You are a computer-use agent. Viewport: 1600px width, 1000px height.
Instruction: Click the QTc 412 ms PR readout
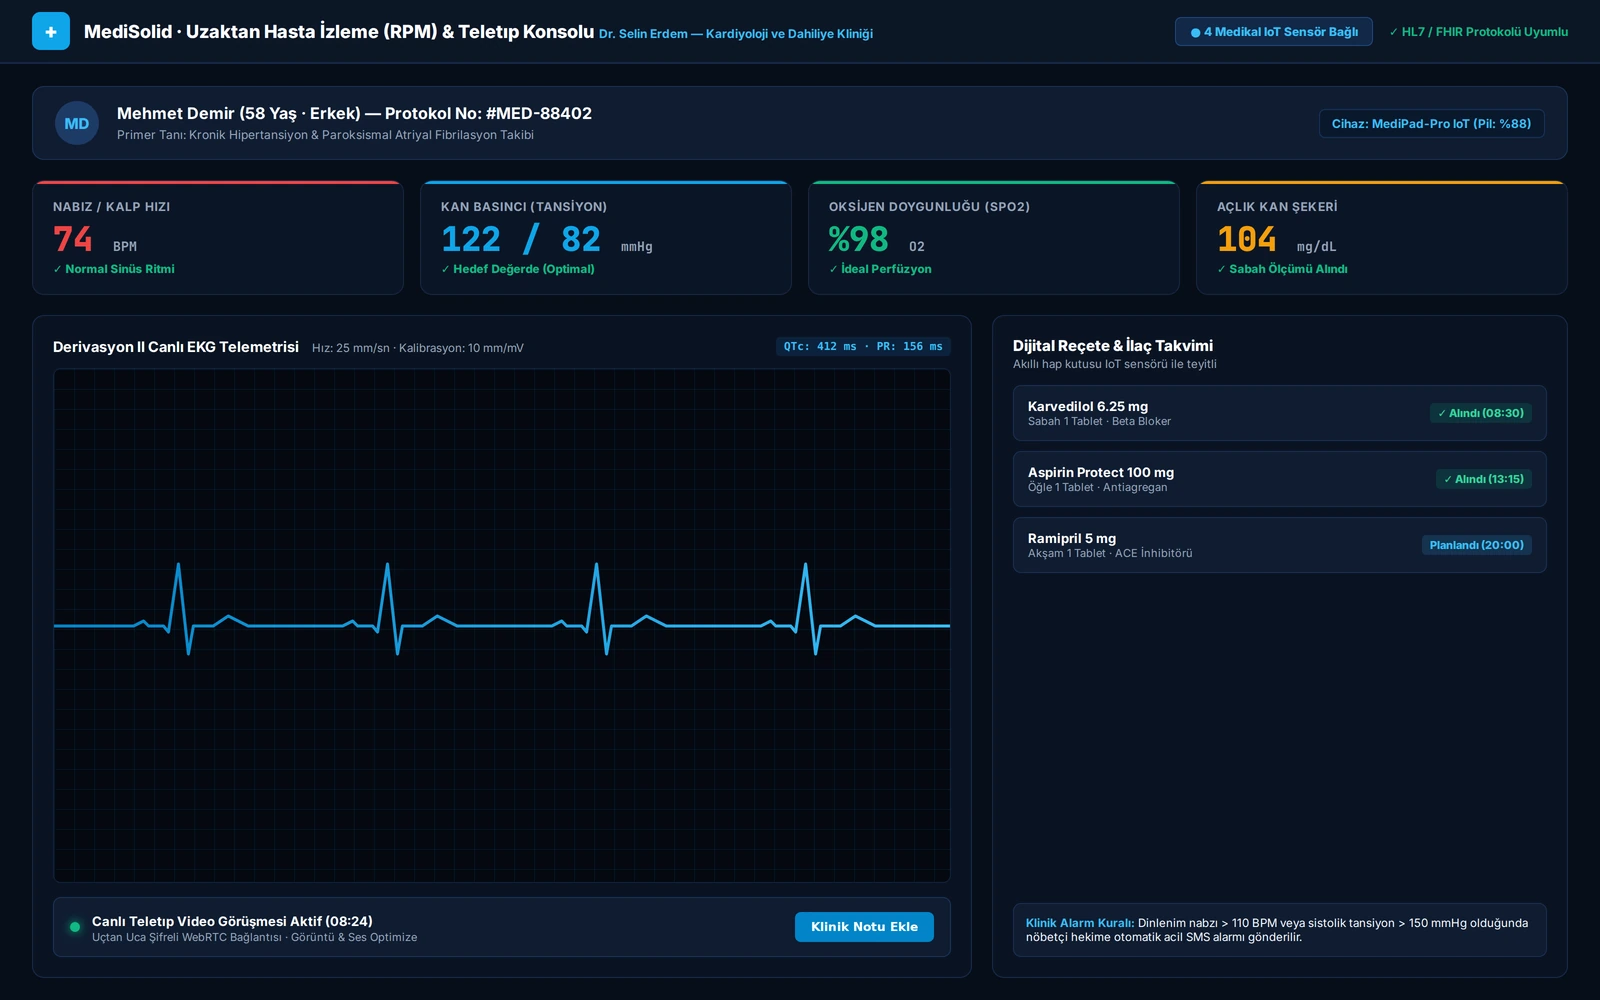coord(863,346)
